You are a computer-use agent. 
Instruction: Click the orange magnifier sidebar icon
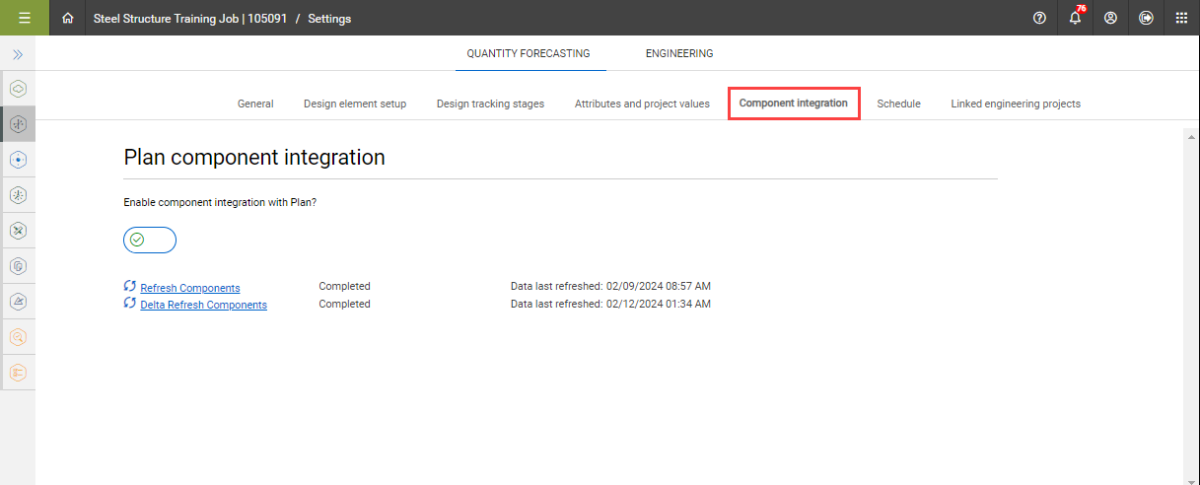coord(18,337)
